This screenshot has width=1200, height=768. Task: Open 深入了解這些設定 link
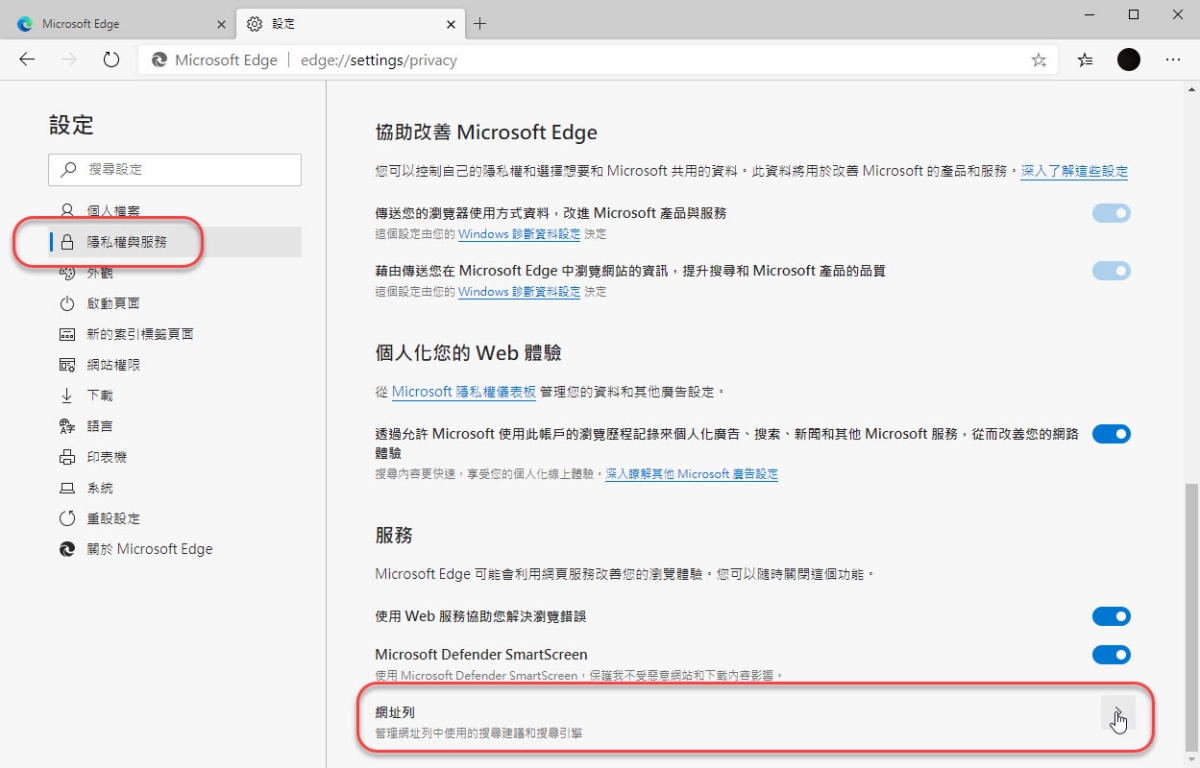point(1074,171)
